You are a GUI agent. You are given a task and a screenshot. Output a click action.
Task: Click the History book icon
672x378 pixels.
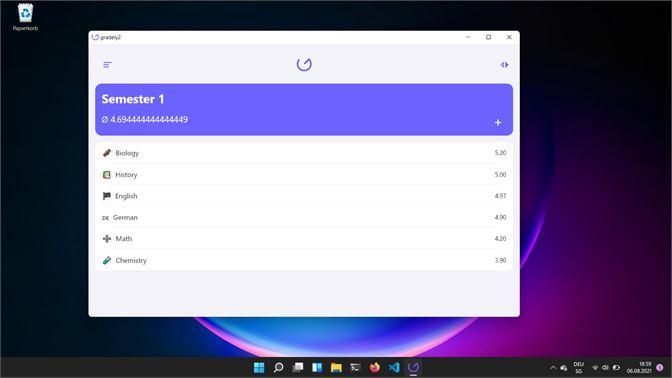pos(107,174)
